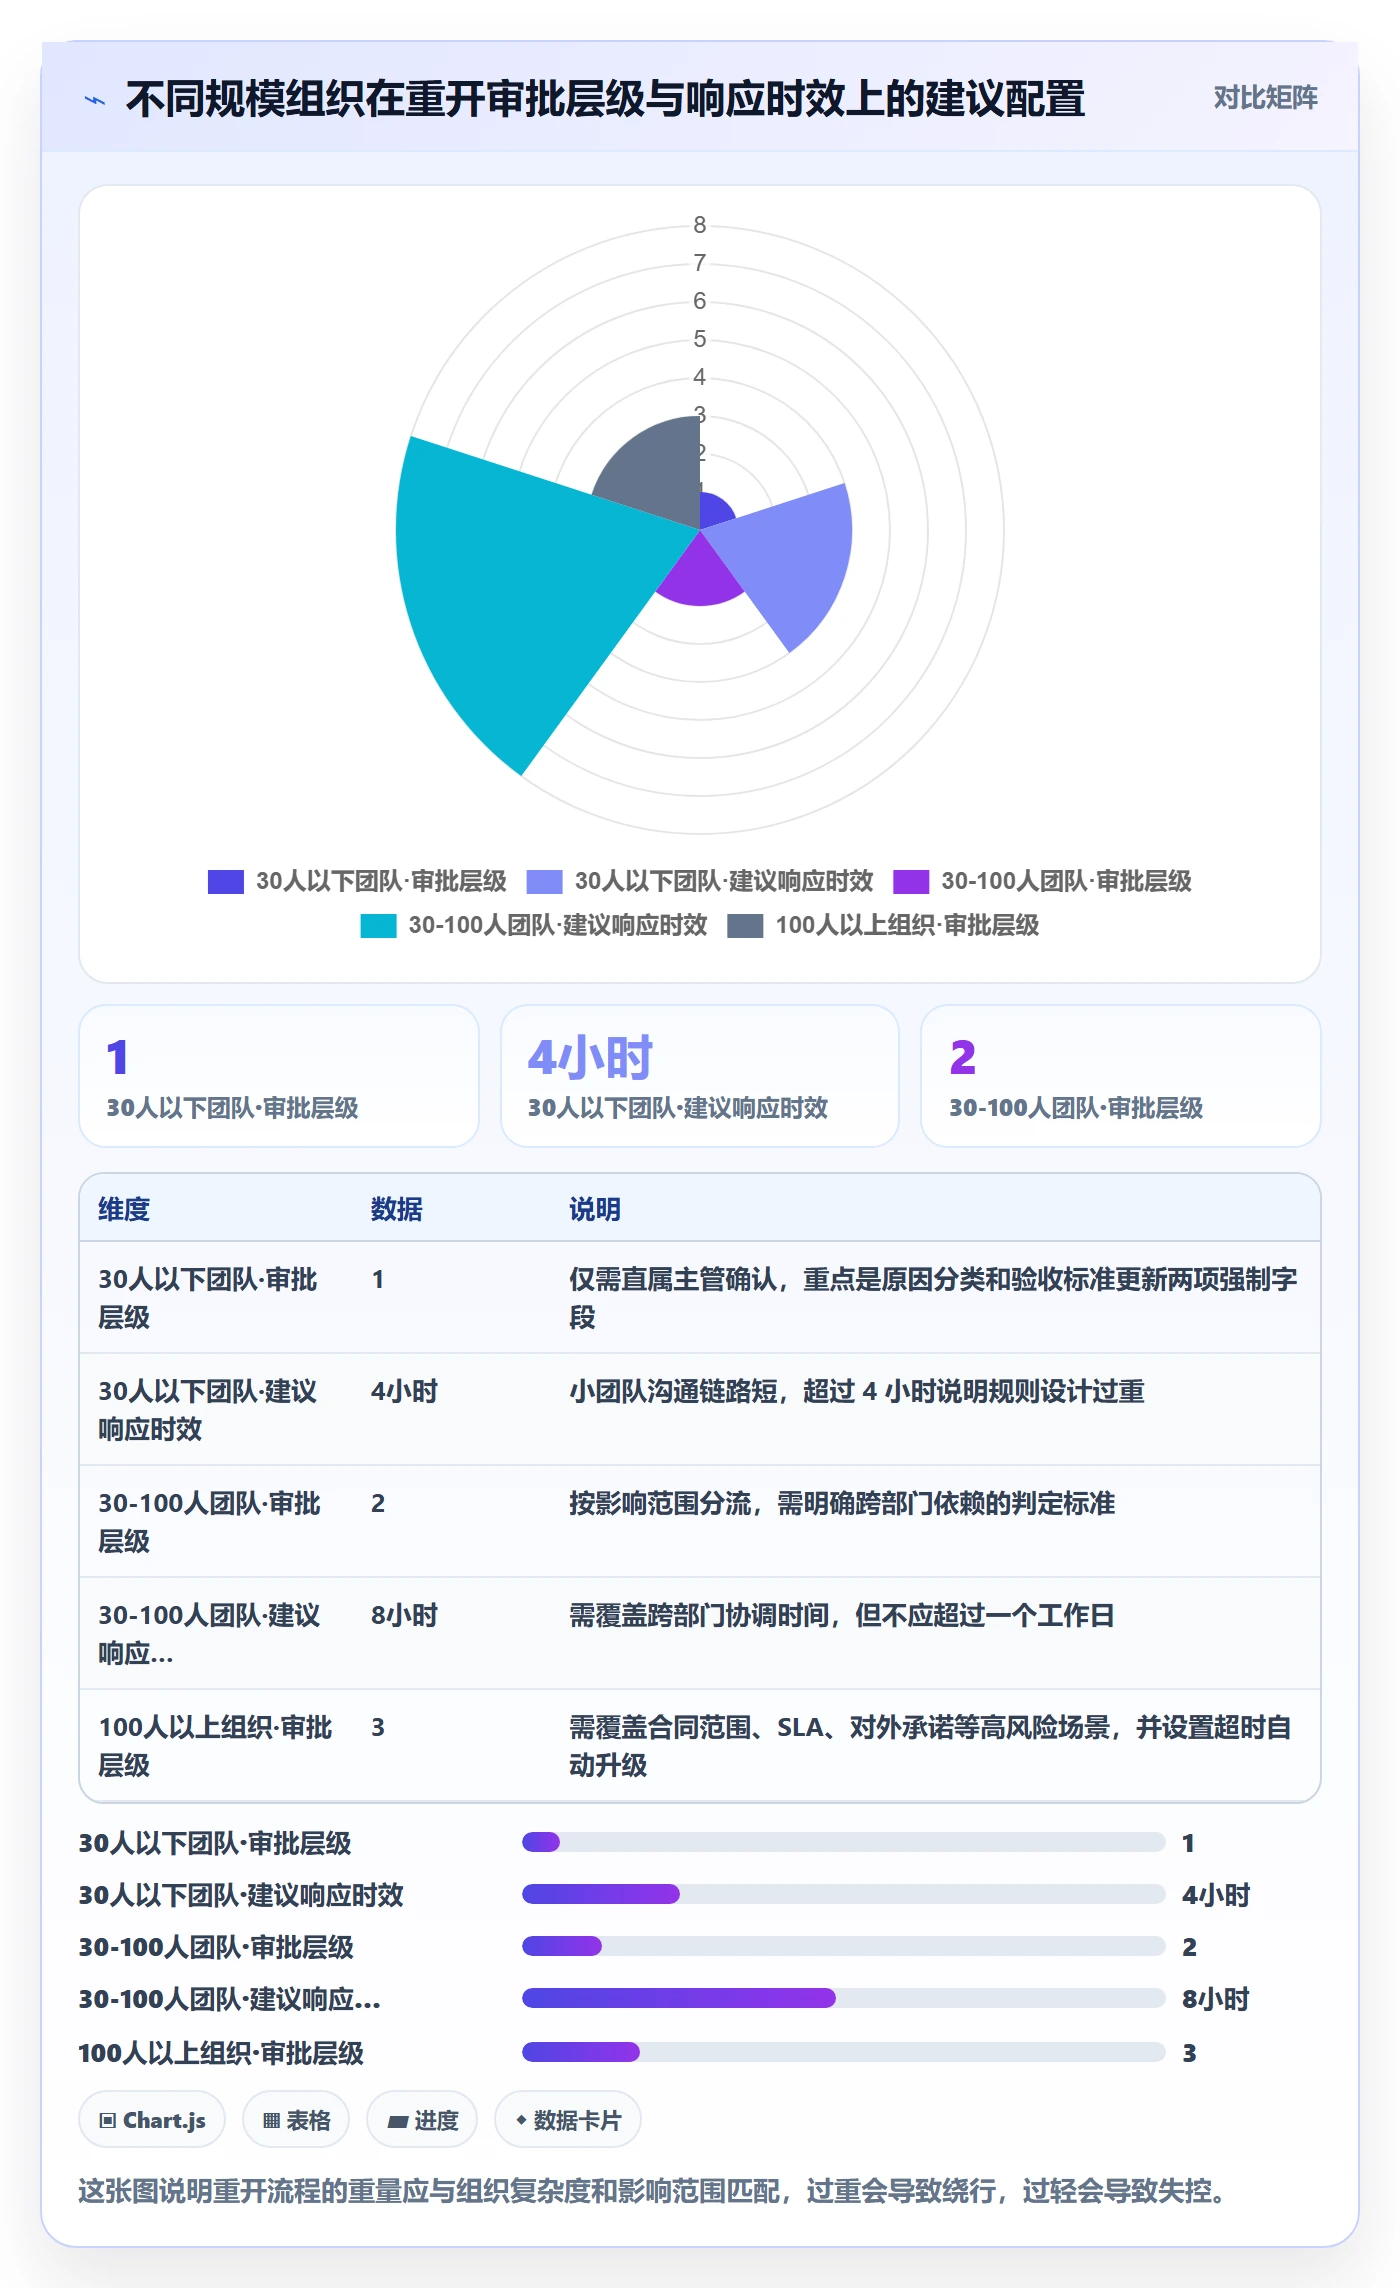Image resolution: width=1400 pixels, height=2288 pixels.
Task: Click the 对比矩阵 label in the header
Action: point(1265,98)
